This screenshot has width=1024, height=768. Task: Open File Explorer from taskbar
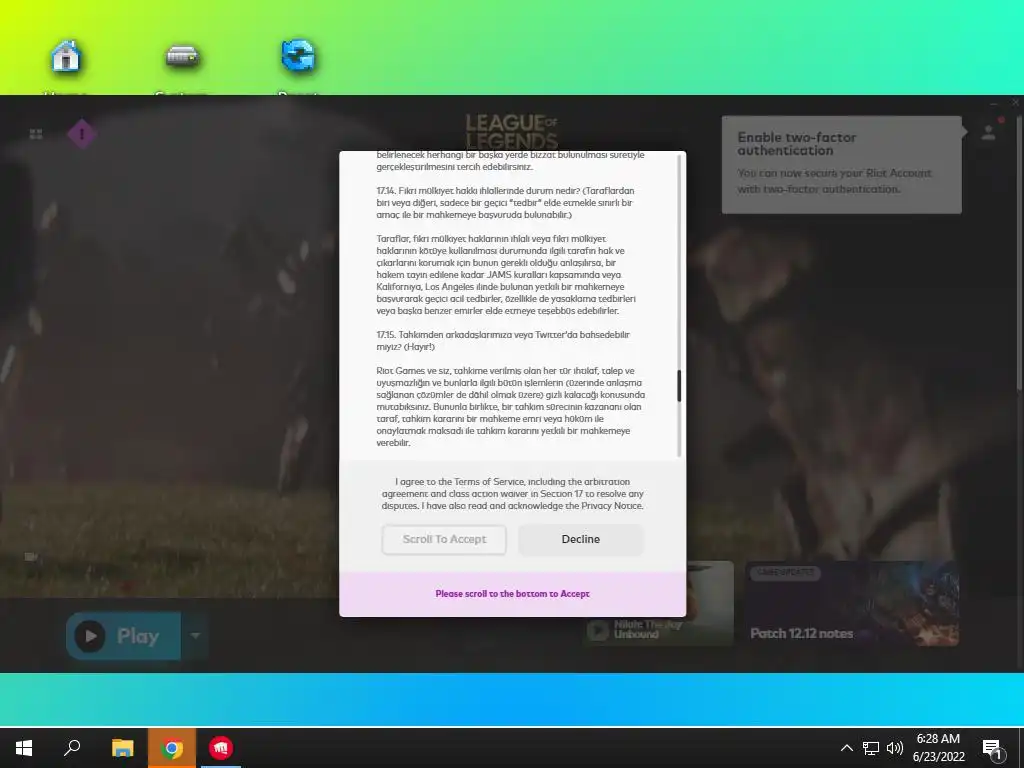tap(122, 748)
